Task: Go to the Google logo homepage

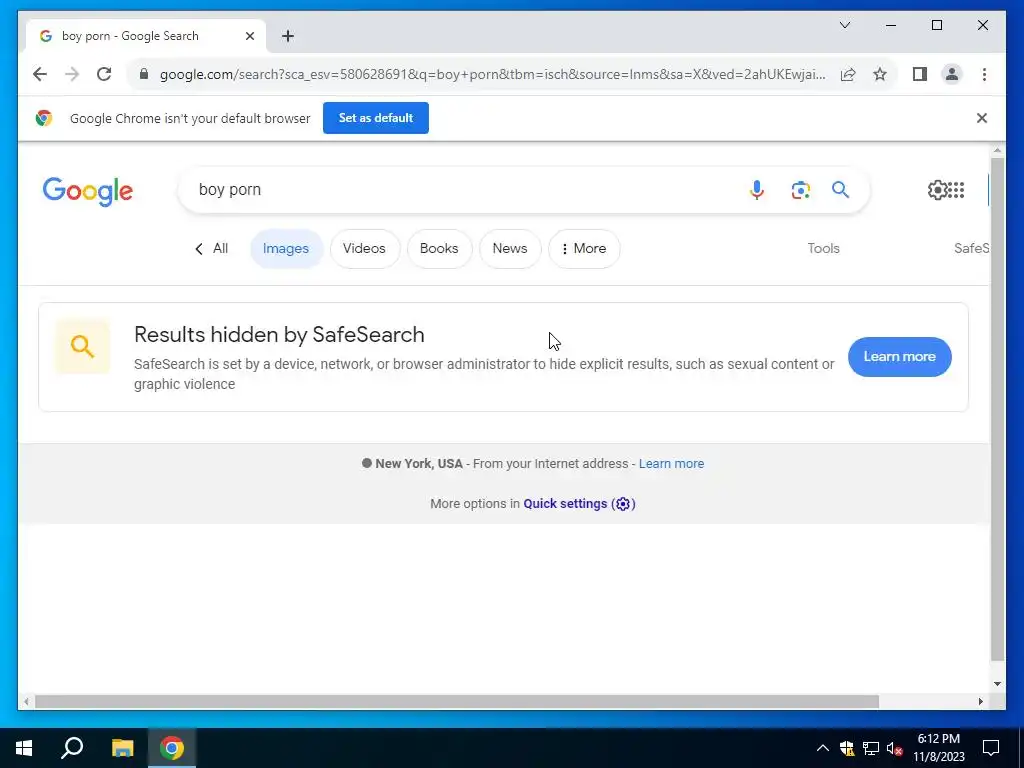Action: click(88, 191)
